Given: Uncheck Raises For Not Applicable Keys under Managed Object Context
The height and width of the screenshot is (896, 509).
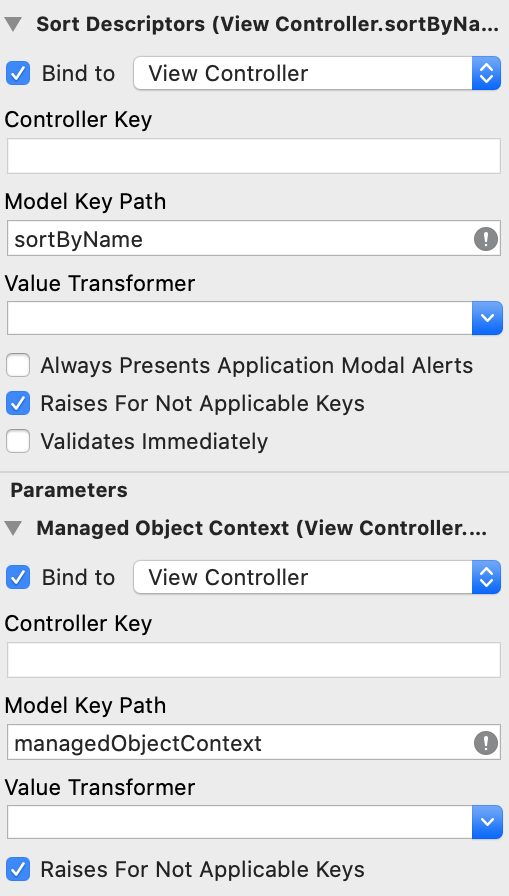Looking at the screenshot, I should tap(18, 870).
